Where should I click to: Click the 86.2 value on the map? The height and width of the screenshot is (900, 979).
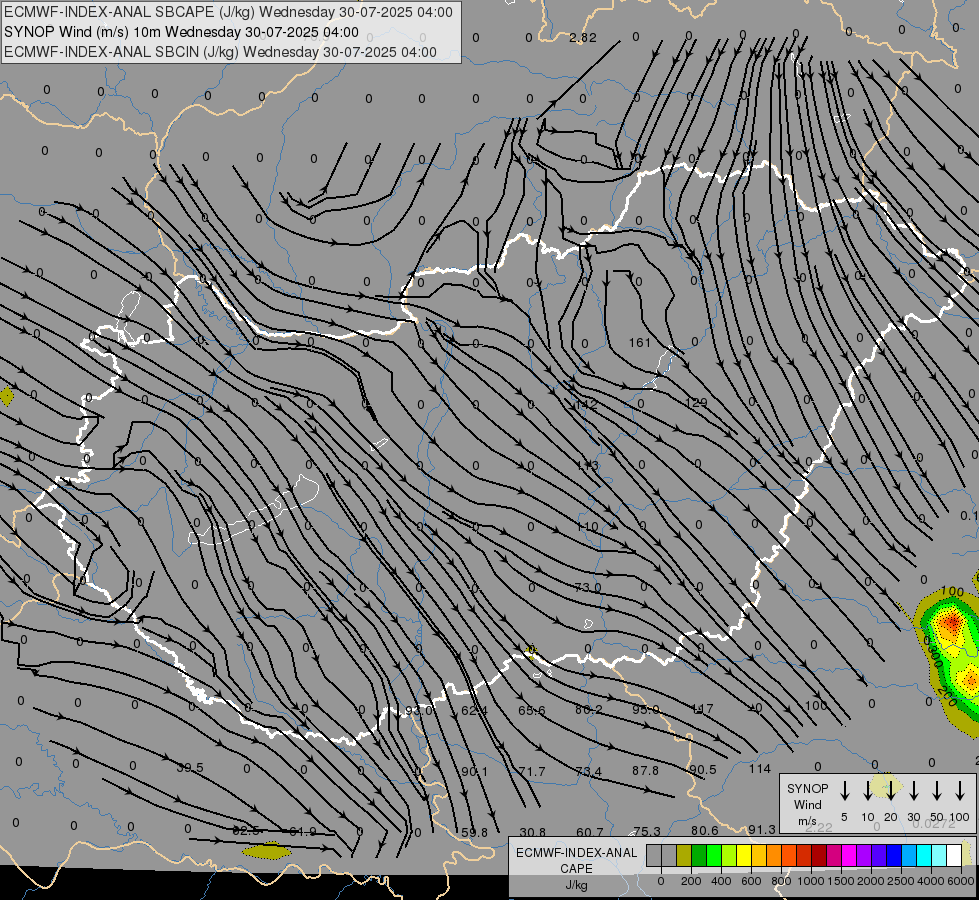(x=589, y=710)
